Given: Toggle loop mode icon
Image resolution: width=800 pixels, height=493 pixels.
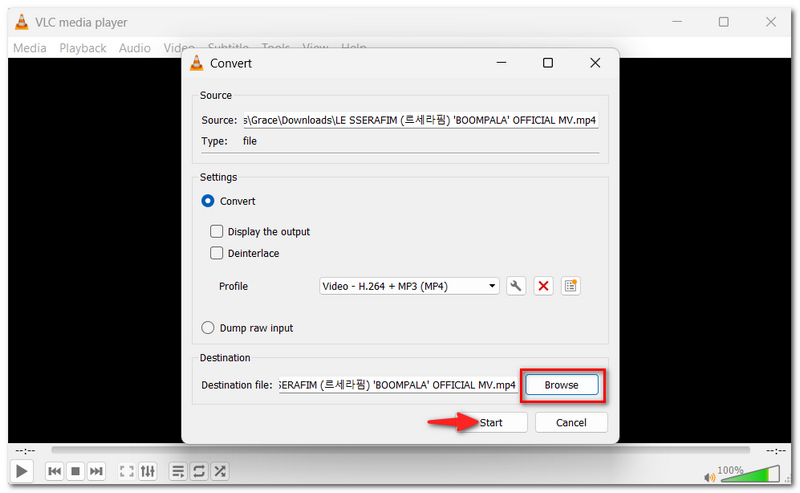Looking at the screenshot, I should tap(199, 471).
